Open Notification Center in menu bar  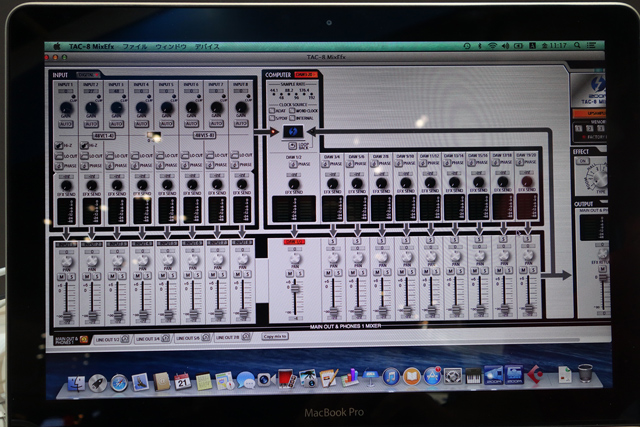[591, 45]
